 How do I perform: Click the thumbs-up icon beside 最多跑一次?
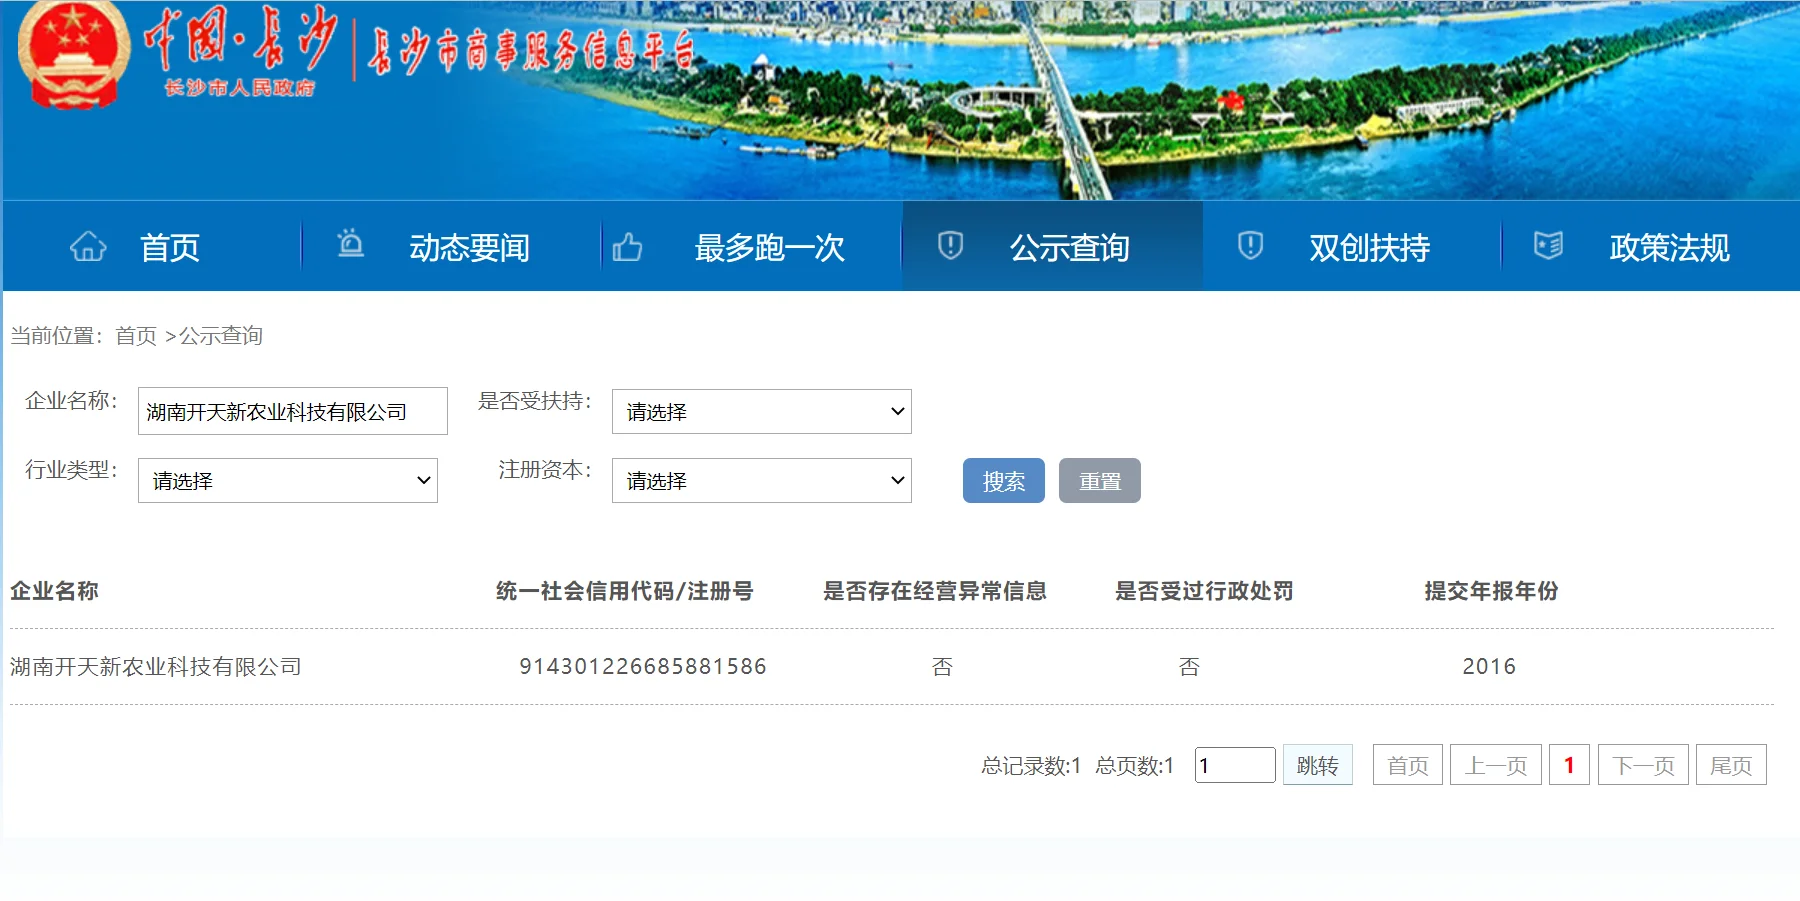click(628, 245)
